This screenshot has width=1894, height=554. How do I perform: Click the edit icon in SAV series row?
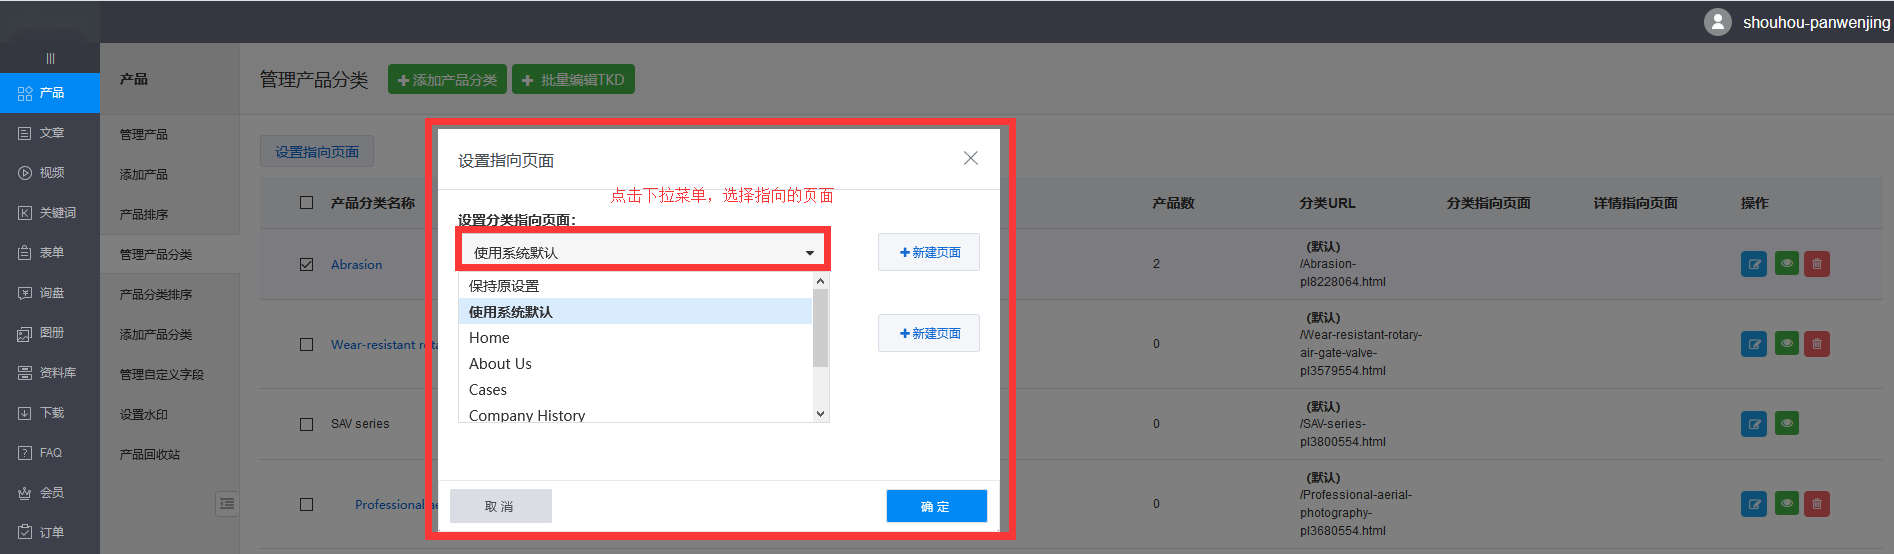click(1753, 424)
